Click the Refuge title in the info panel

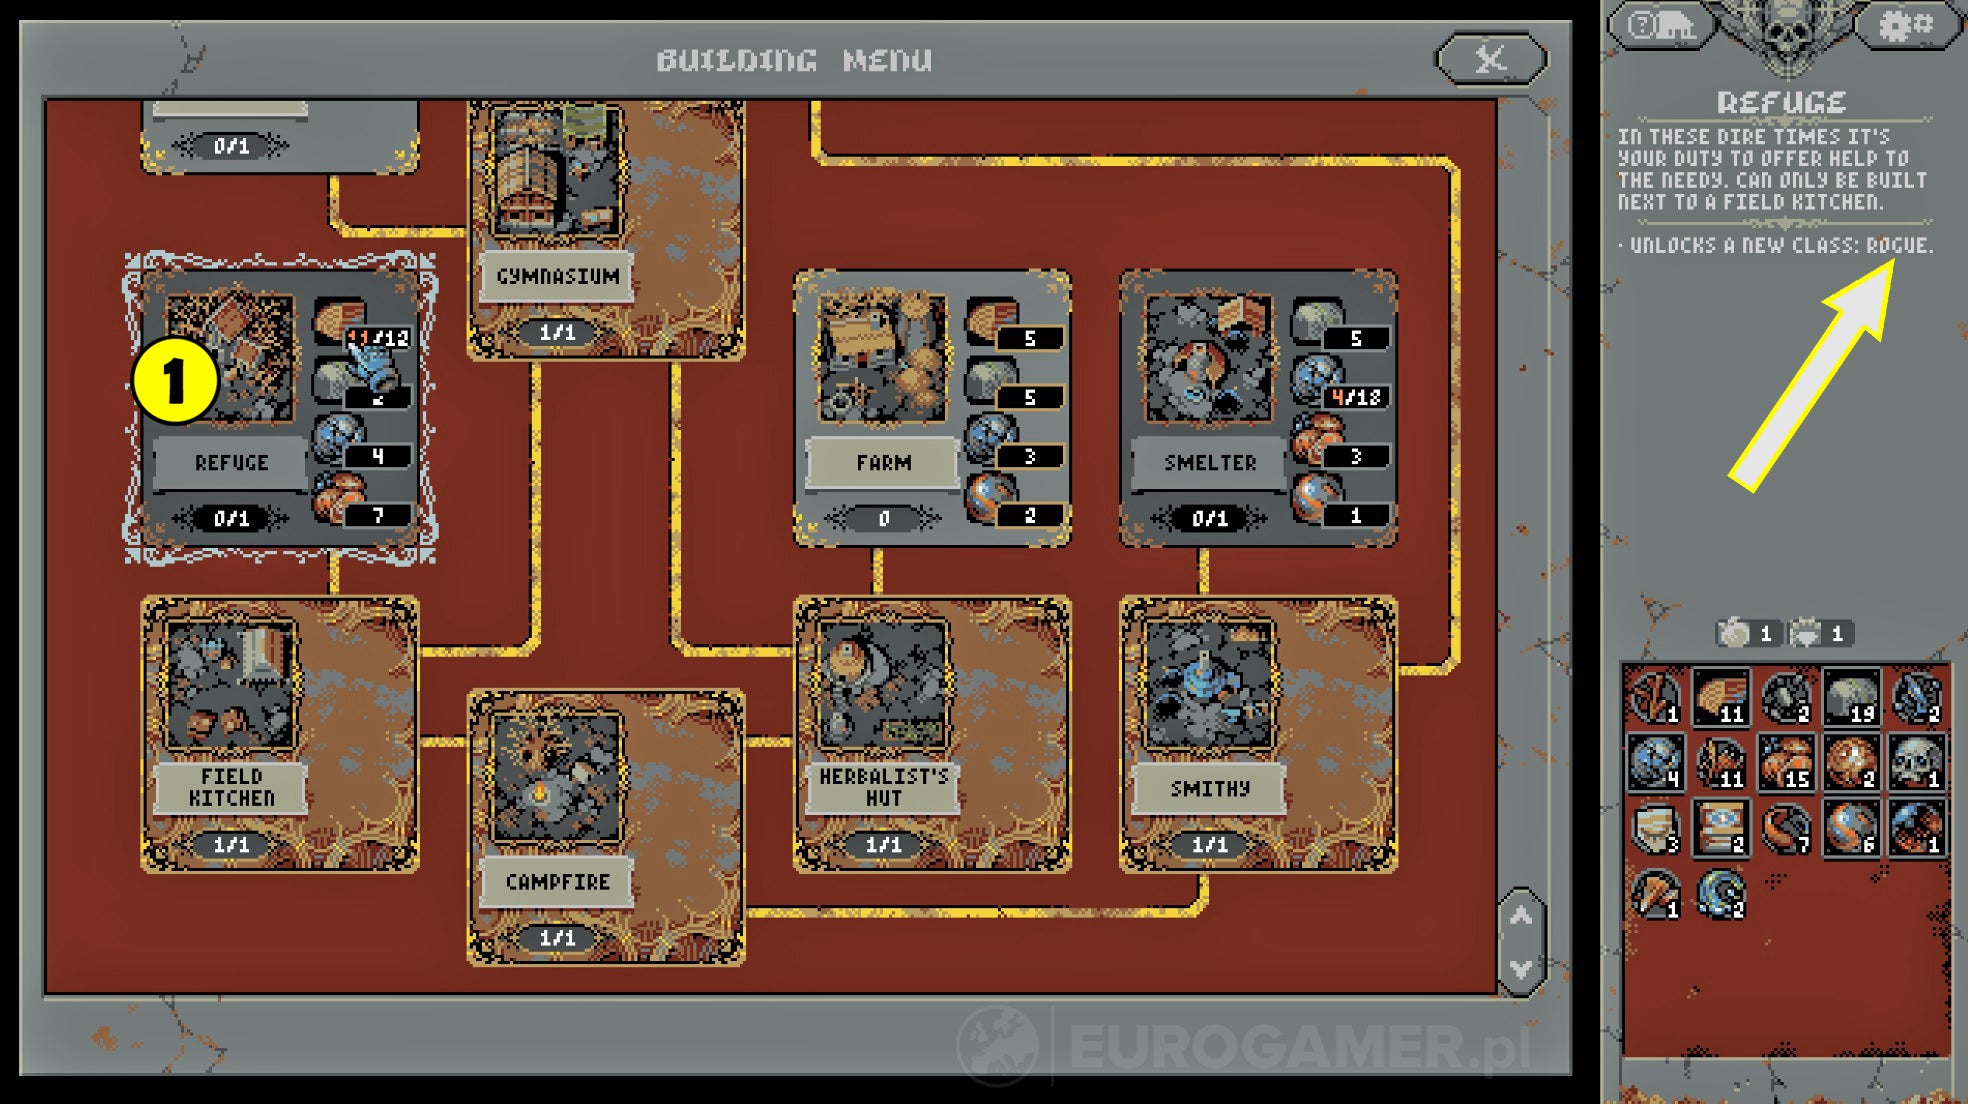point(1781,102)
